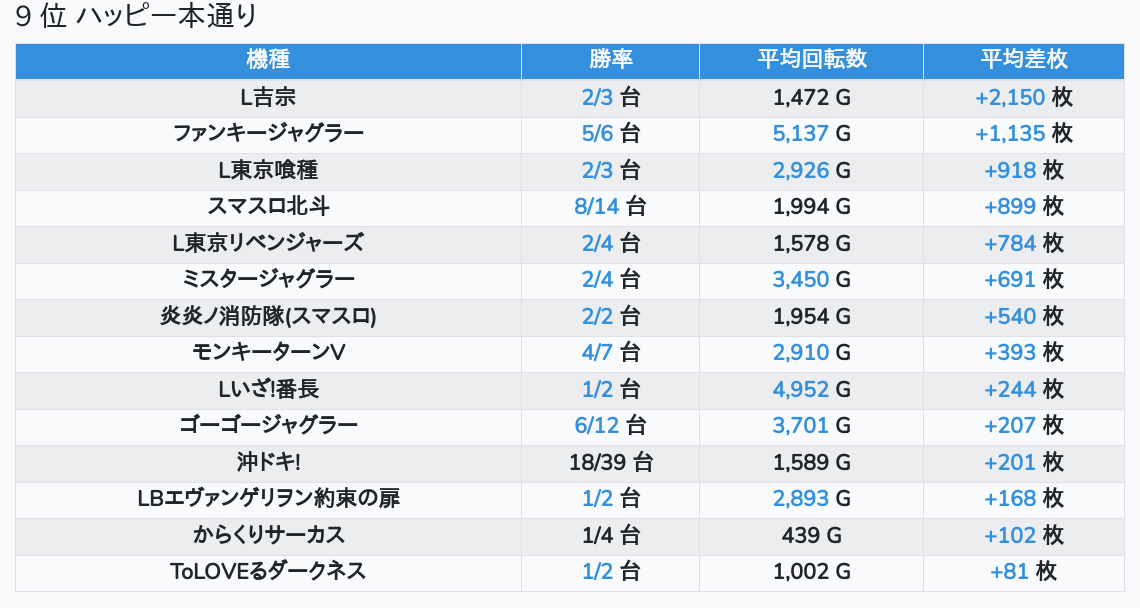Click the 機種 column header
The image size is (1140, 608).
pos(268,60)
